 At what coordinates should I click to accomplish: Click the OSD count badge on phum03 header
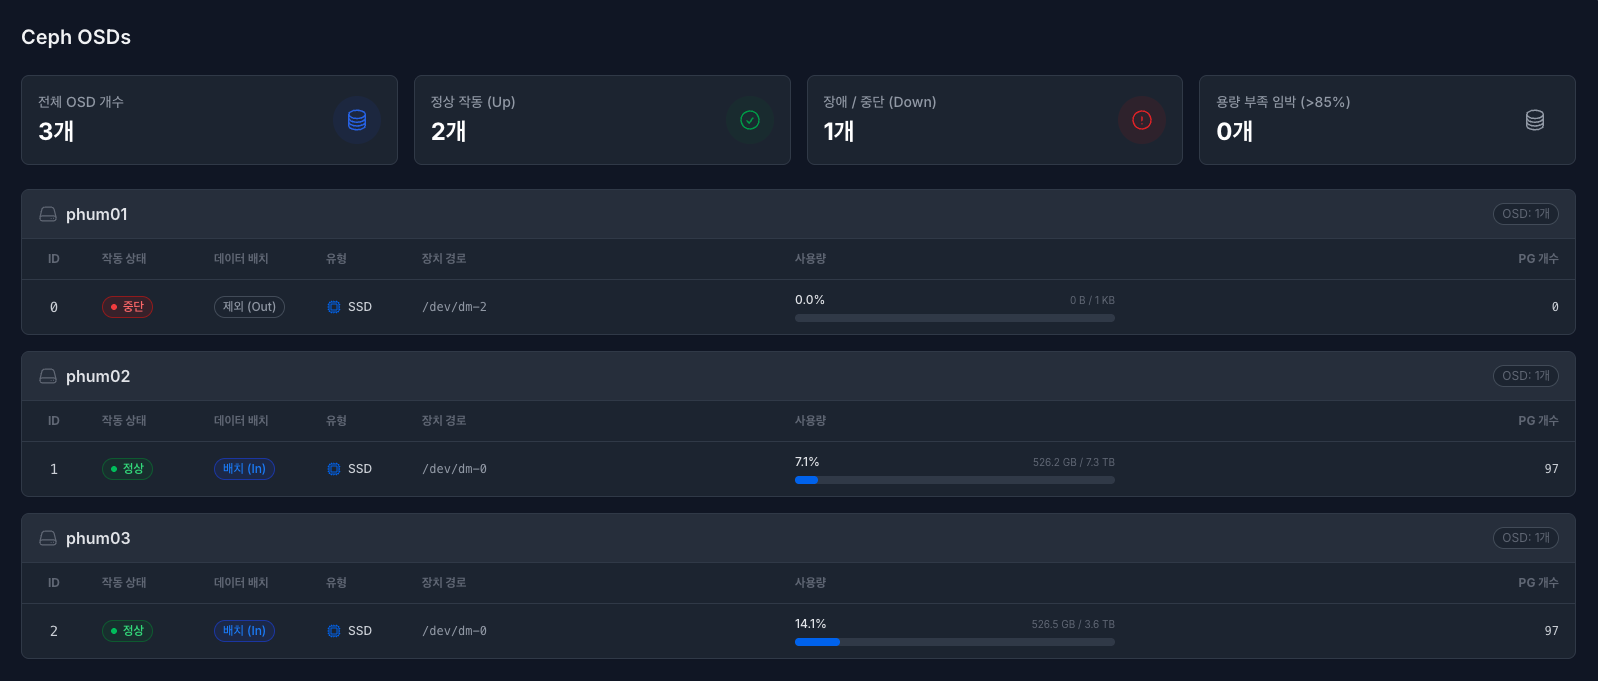[x=1525, y=538]
